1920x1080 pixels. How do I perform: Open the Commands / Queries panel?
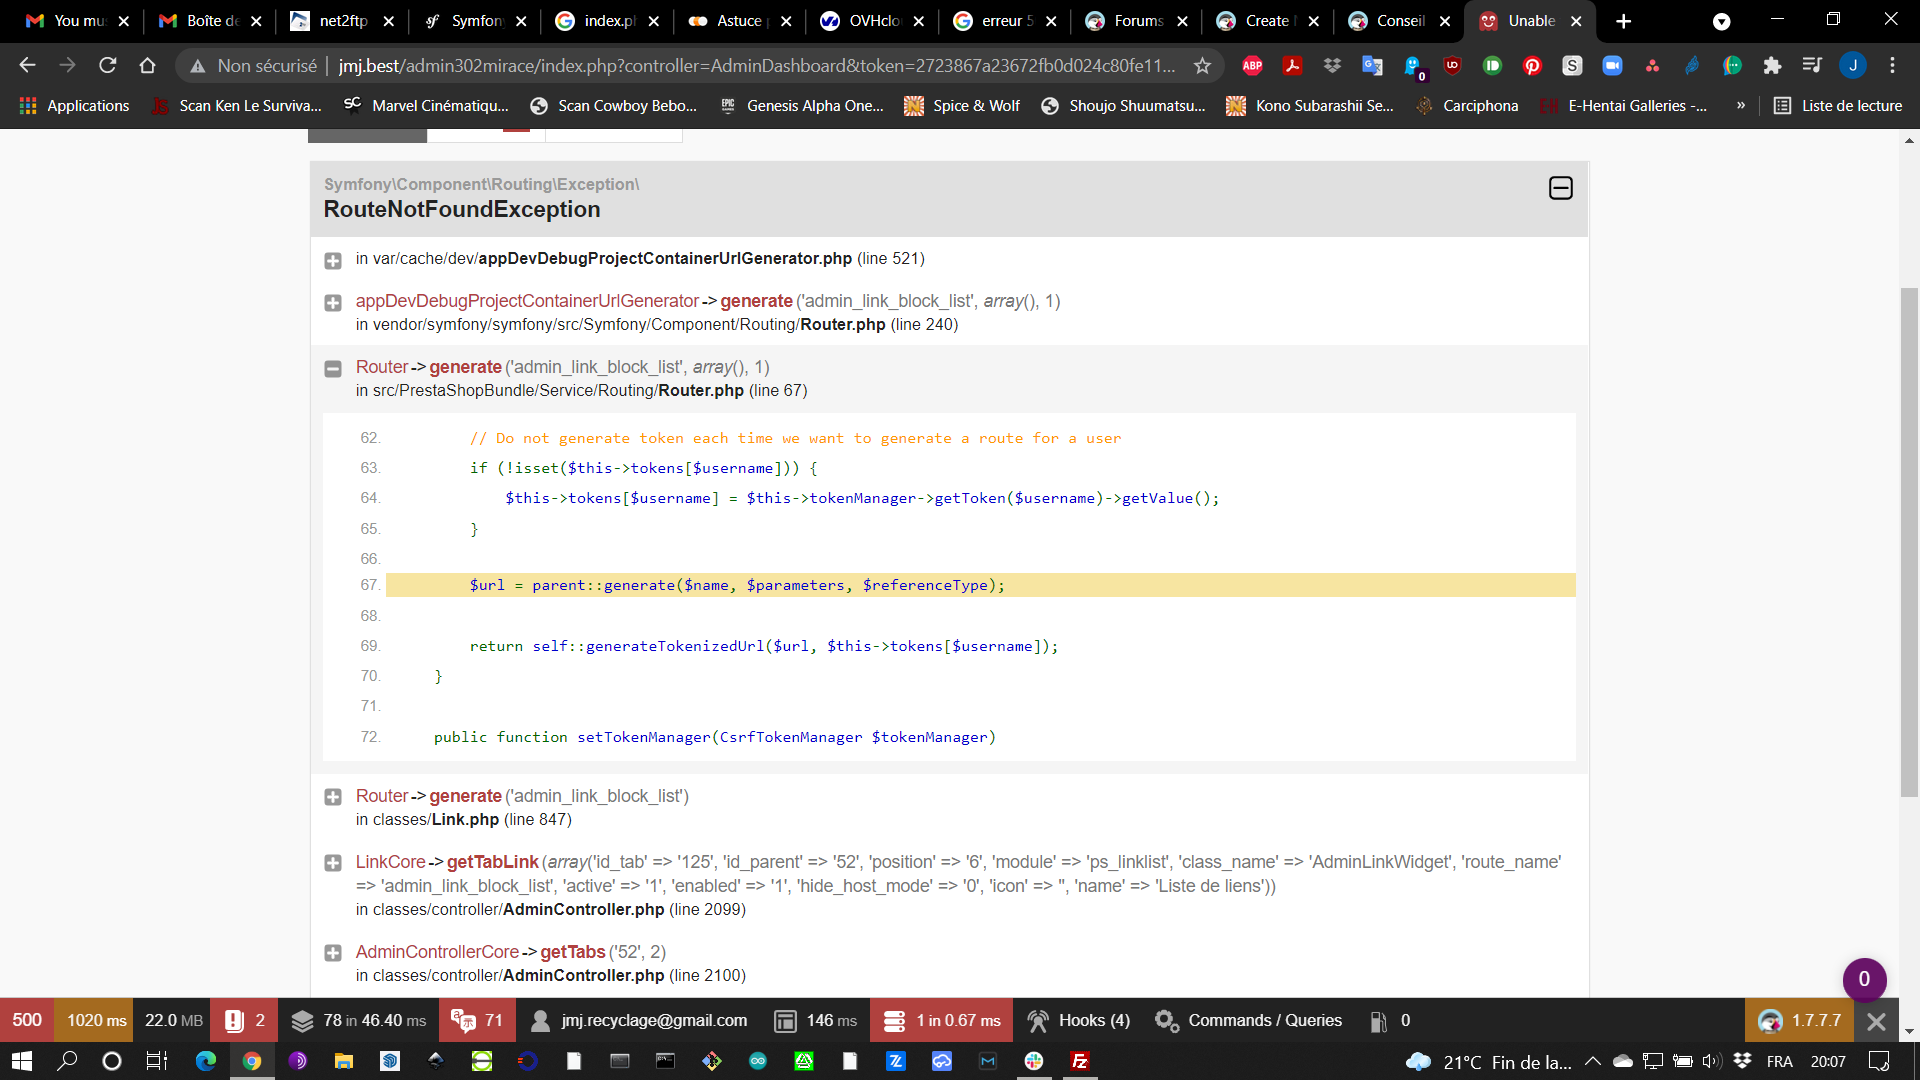pyautogui.click(x=1249, y=1020)
